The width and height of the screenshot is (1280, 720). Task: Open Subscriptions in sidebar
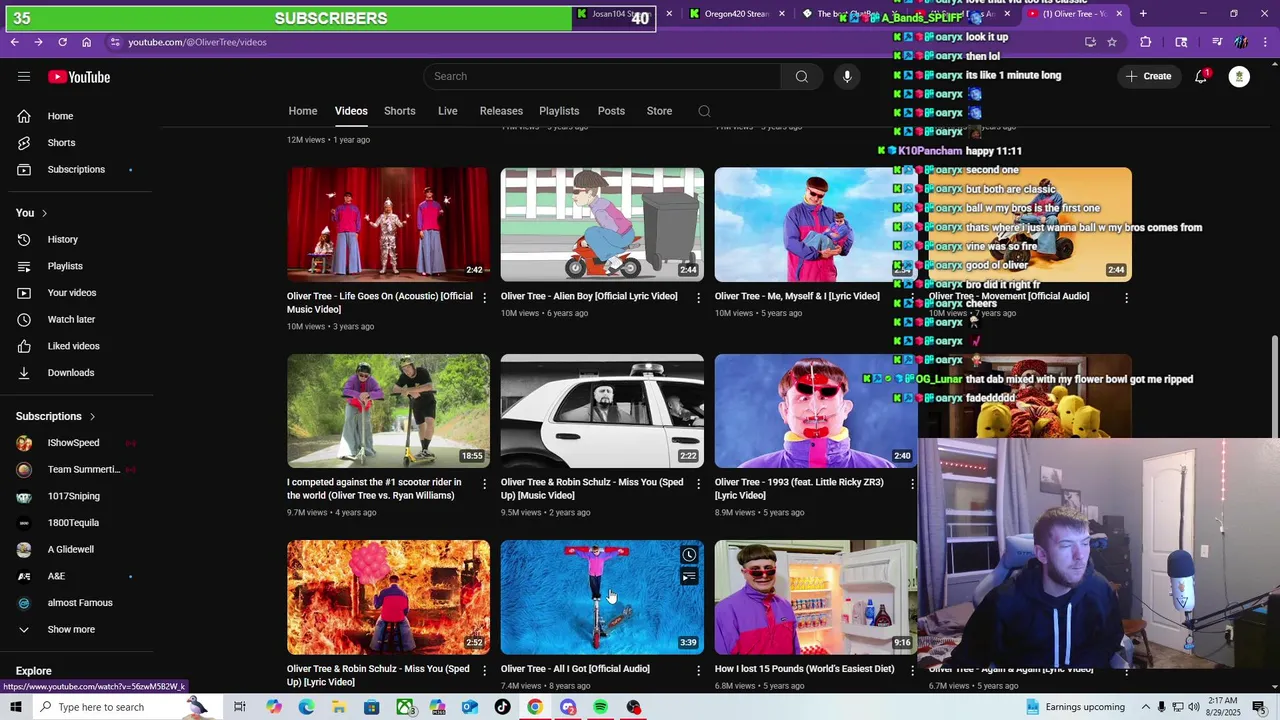pos(76,170)
